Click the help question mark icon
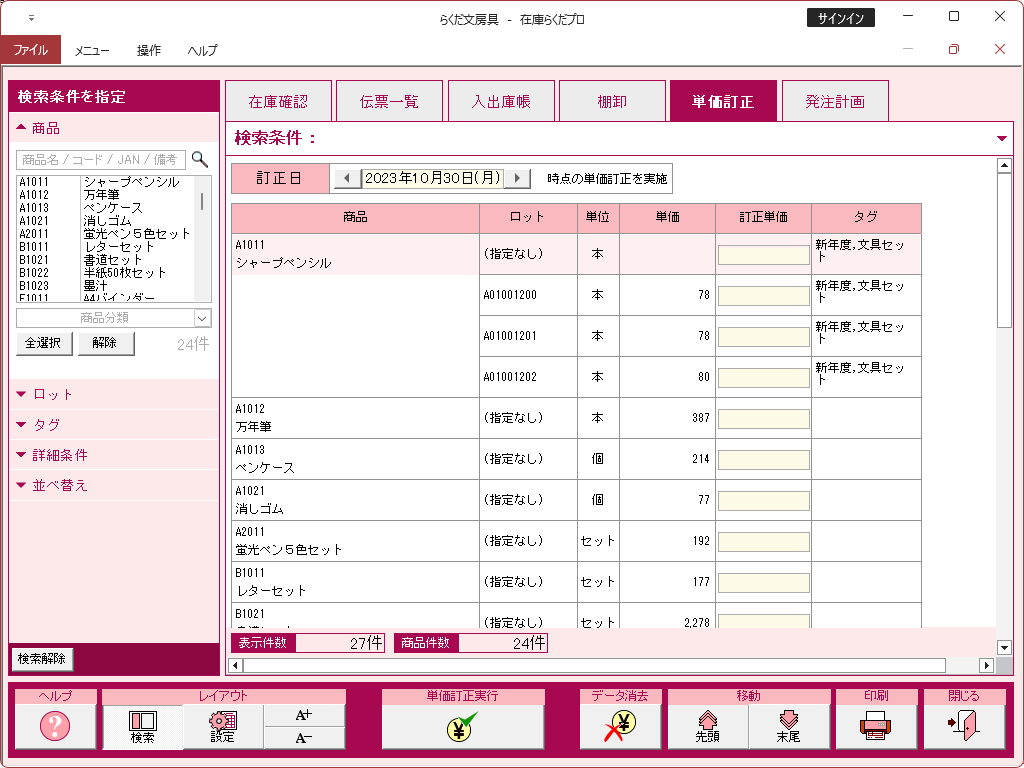The width and height of the screenshot is (1024, 768). pos(55,726)
